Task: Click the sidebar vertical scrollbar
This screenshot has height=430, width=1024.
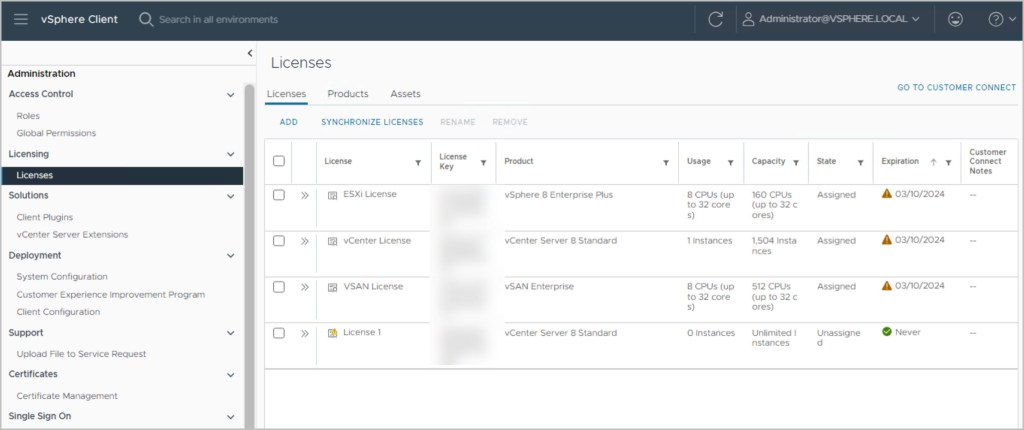Action: coord(249,250)
